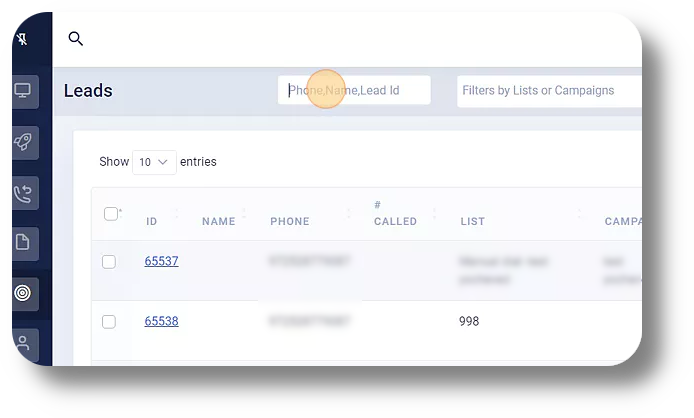
Task: Sort by the PHONE column header
Action: 290,221
